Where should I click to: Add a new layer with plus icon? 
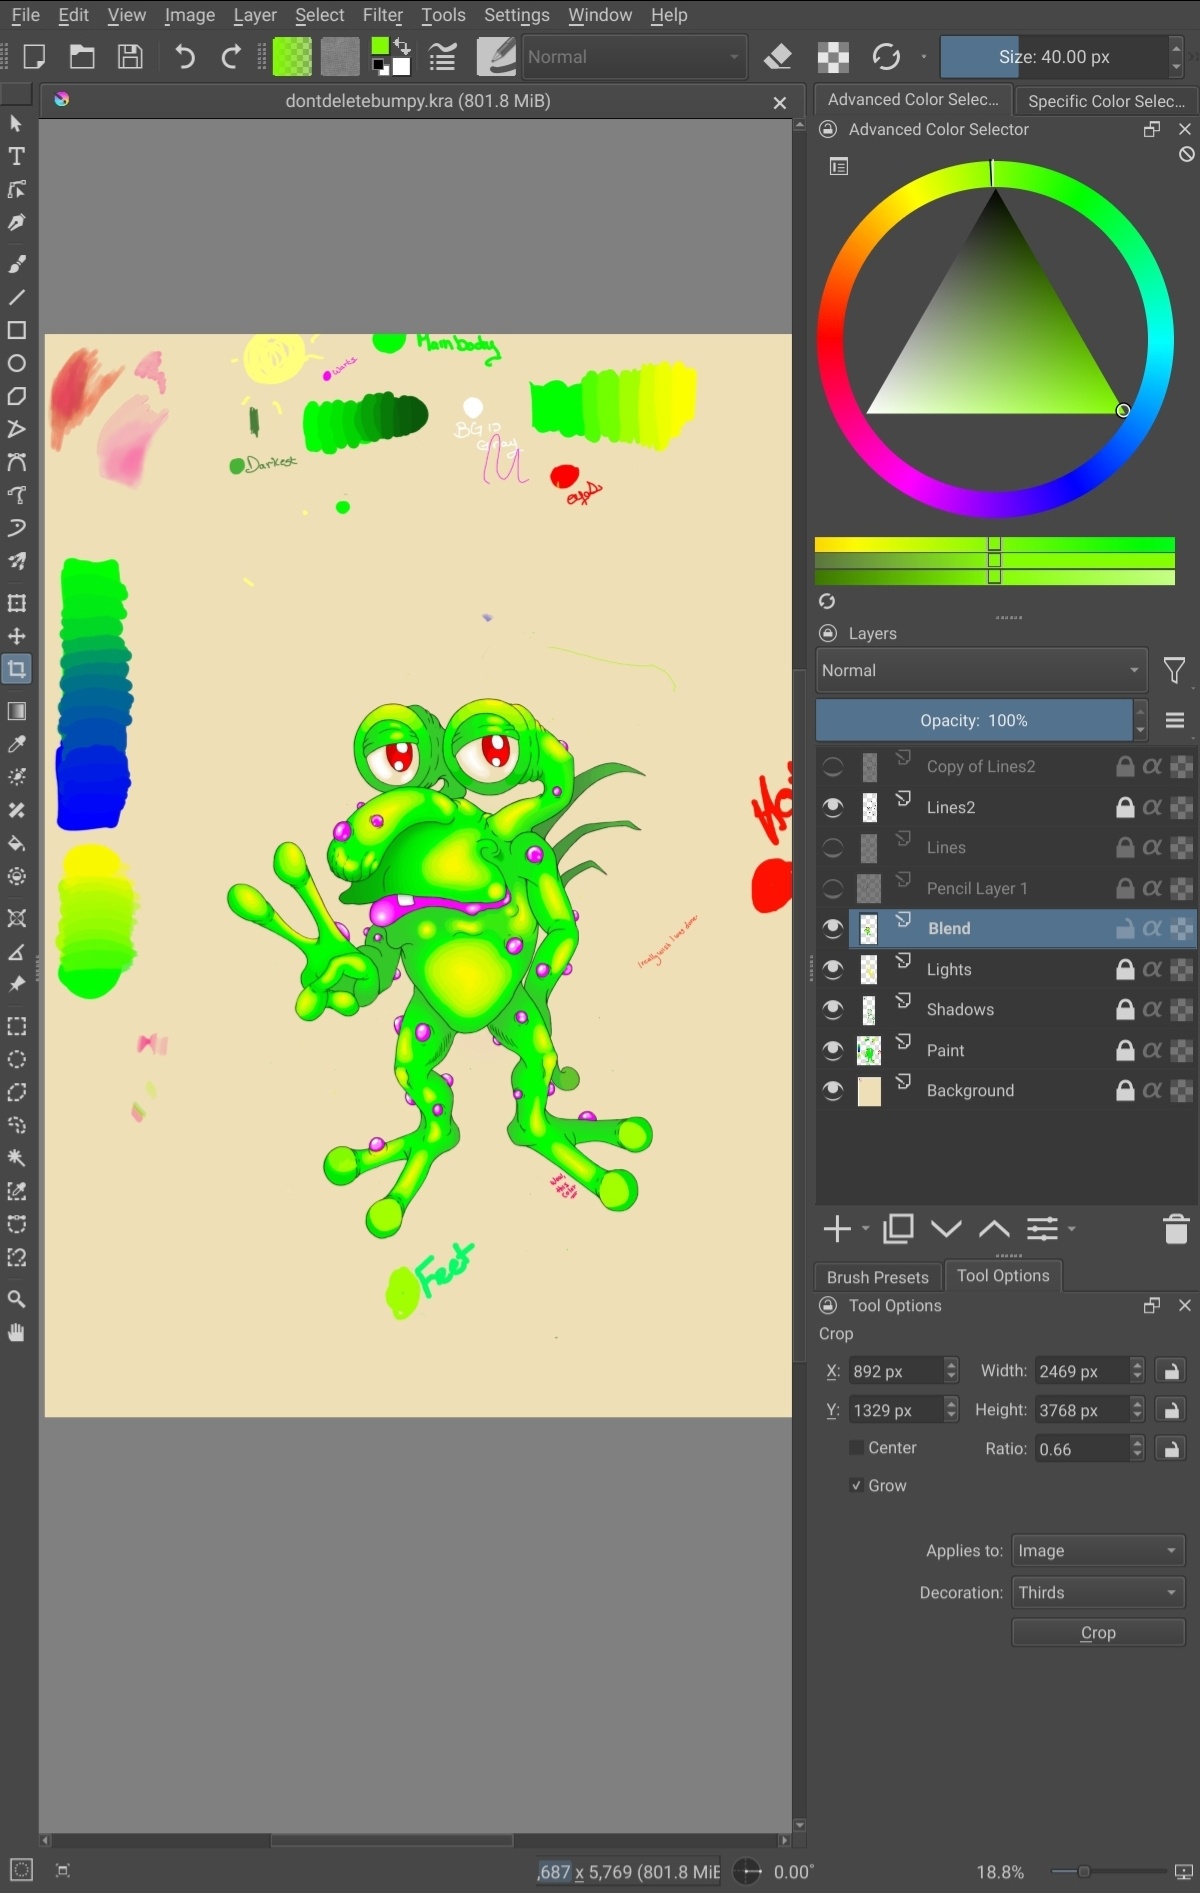(x=836, y=1229)
